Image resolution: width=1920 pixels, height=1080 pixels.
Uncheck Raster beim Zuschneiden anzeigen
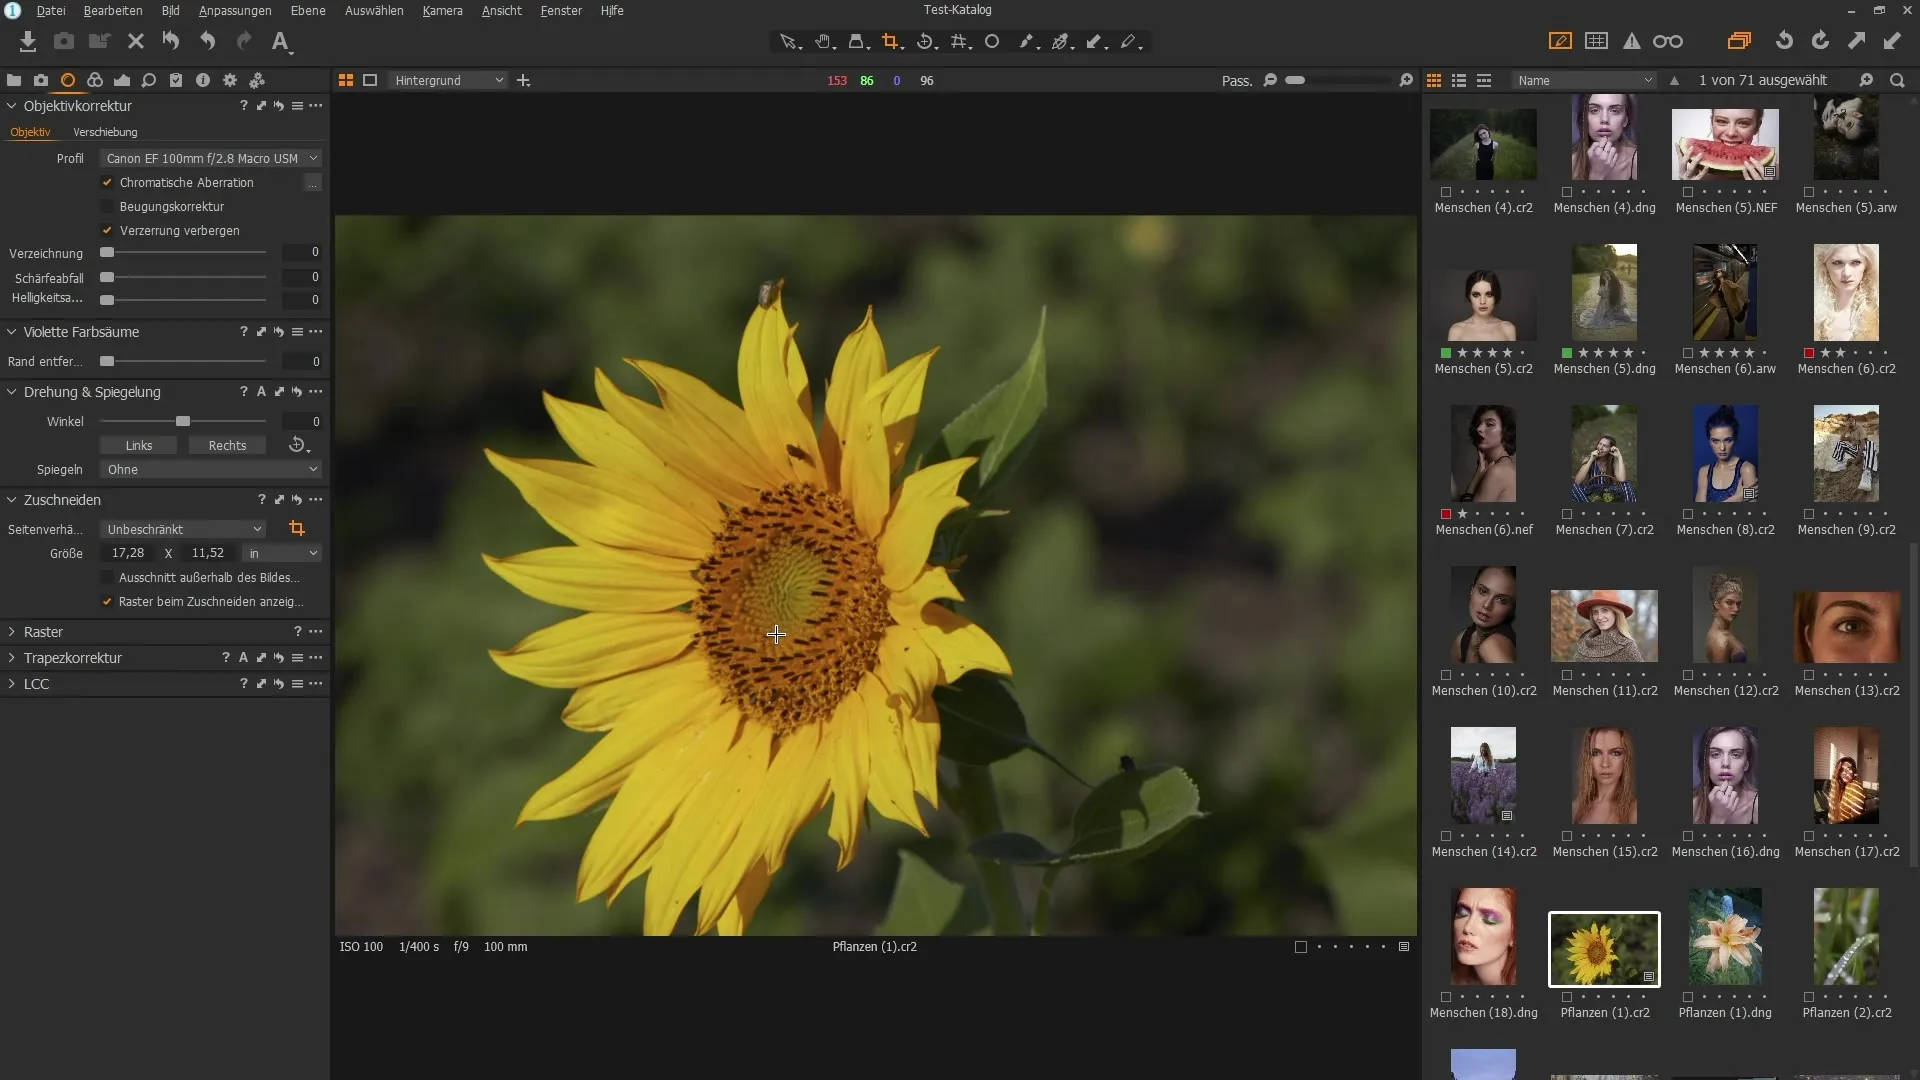click(x=107, y=601)
